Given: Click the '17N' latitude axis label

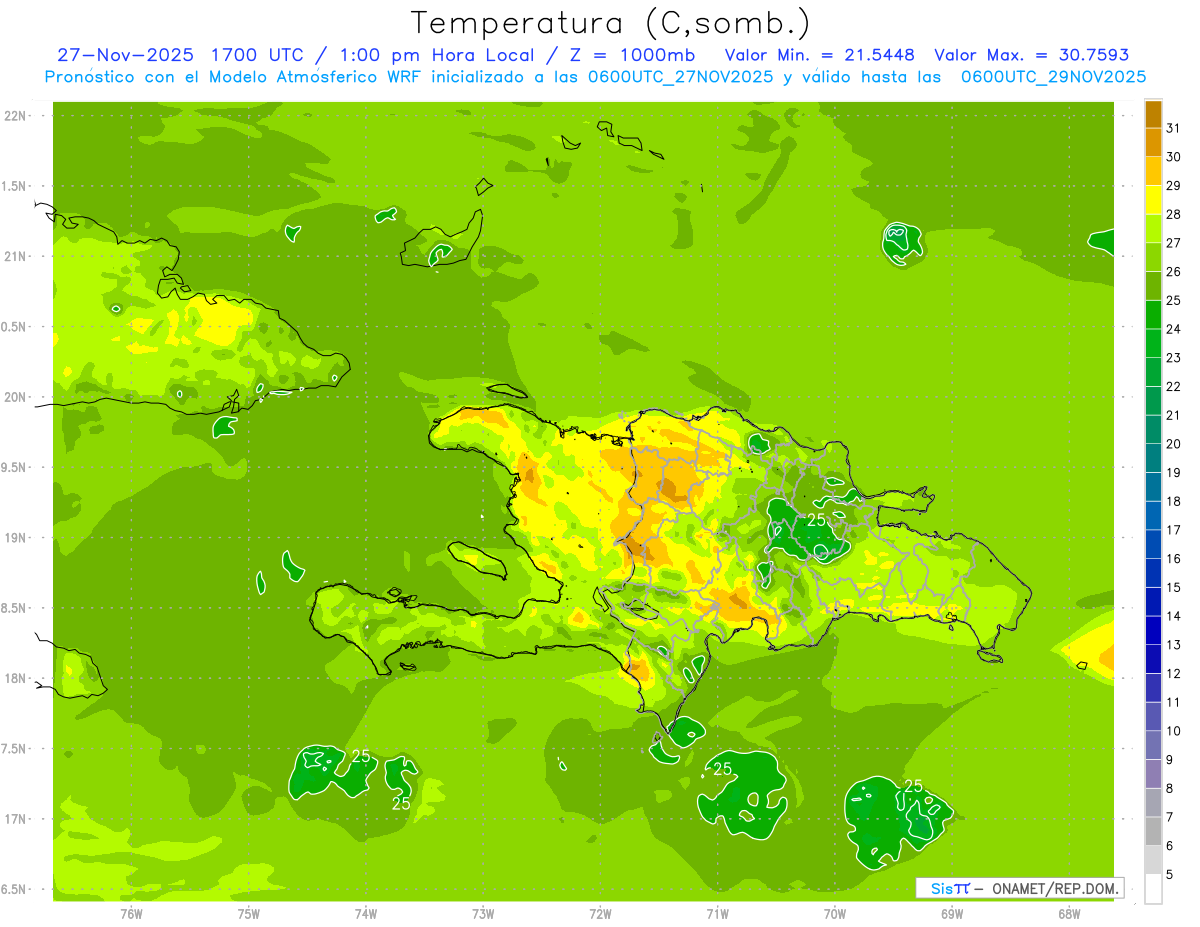Looking at the screenshot, I should click(16, 819).
